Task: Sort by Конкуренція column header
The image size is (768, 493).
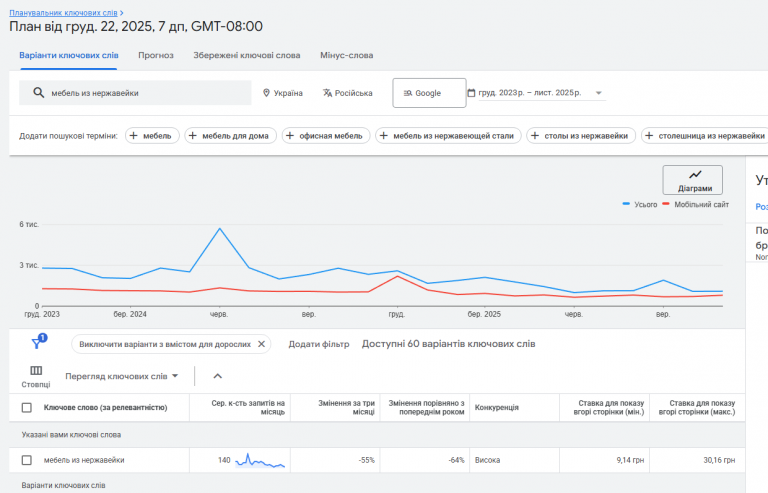Action: tap(497, 407)
